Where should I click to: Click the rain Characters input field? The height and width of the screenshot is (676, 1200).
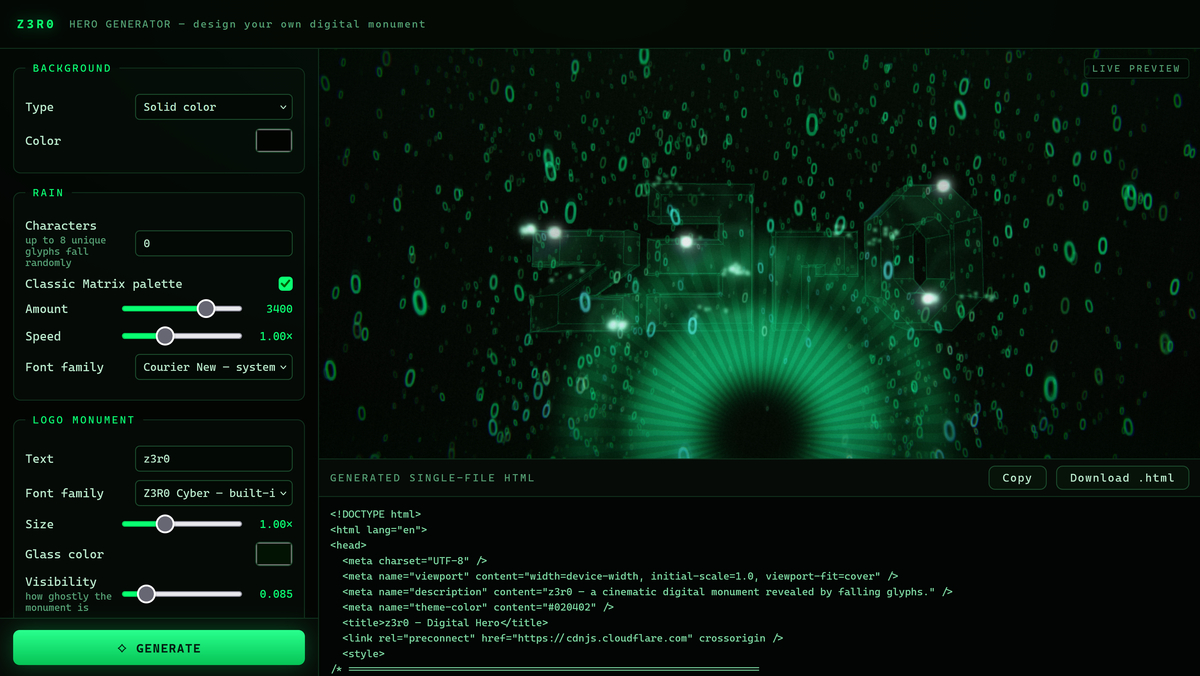pos(214,243)
